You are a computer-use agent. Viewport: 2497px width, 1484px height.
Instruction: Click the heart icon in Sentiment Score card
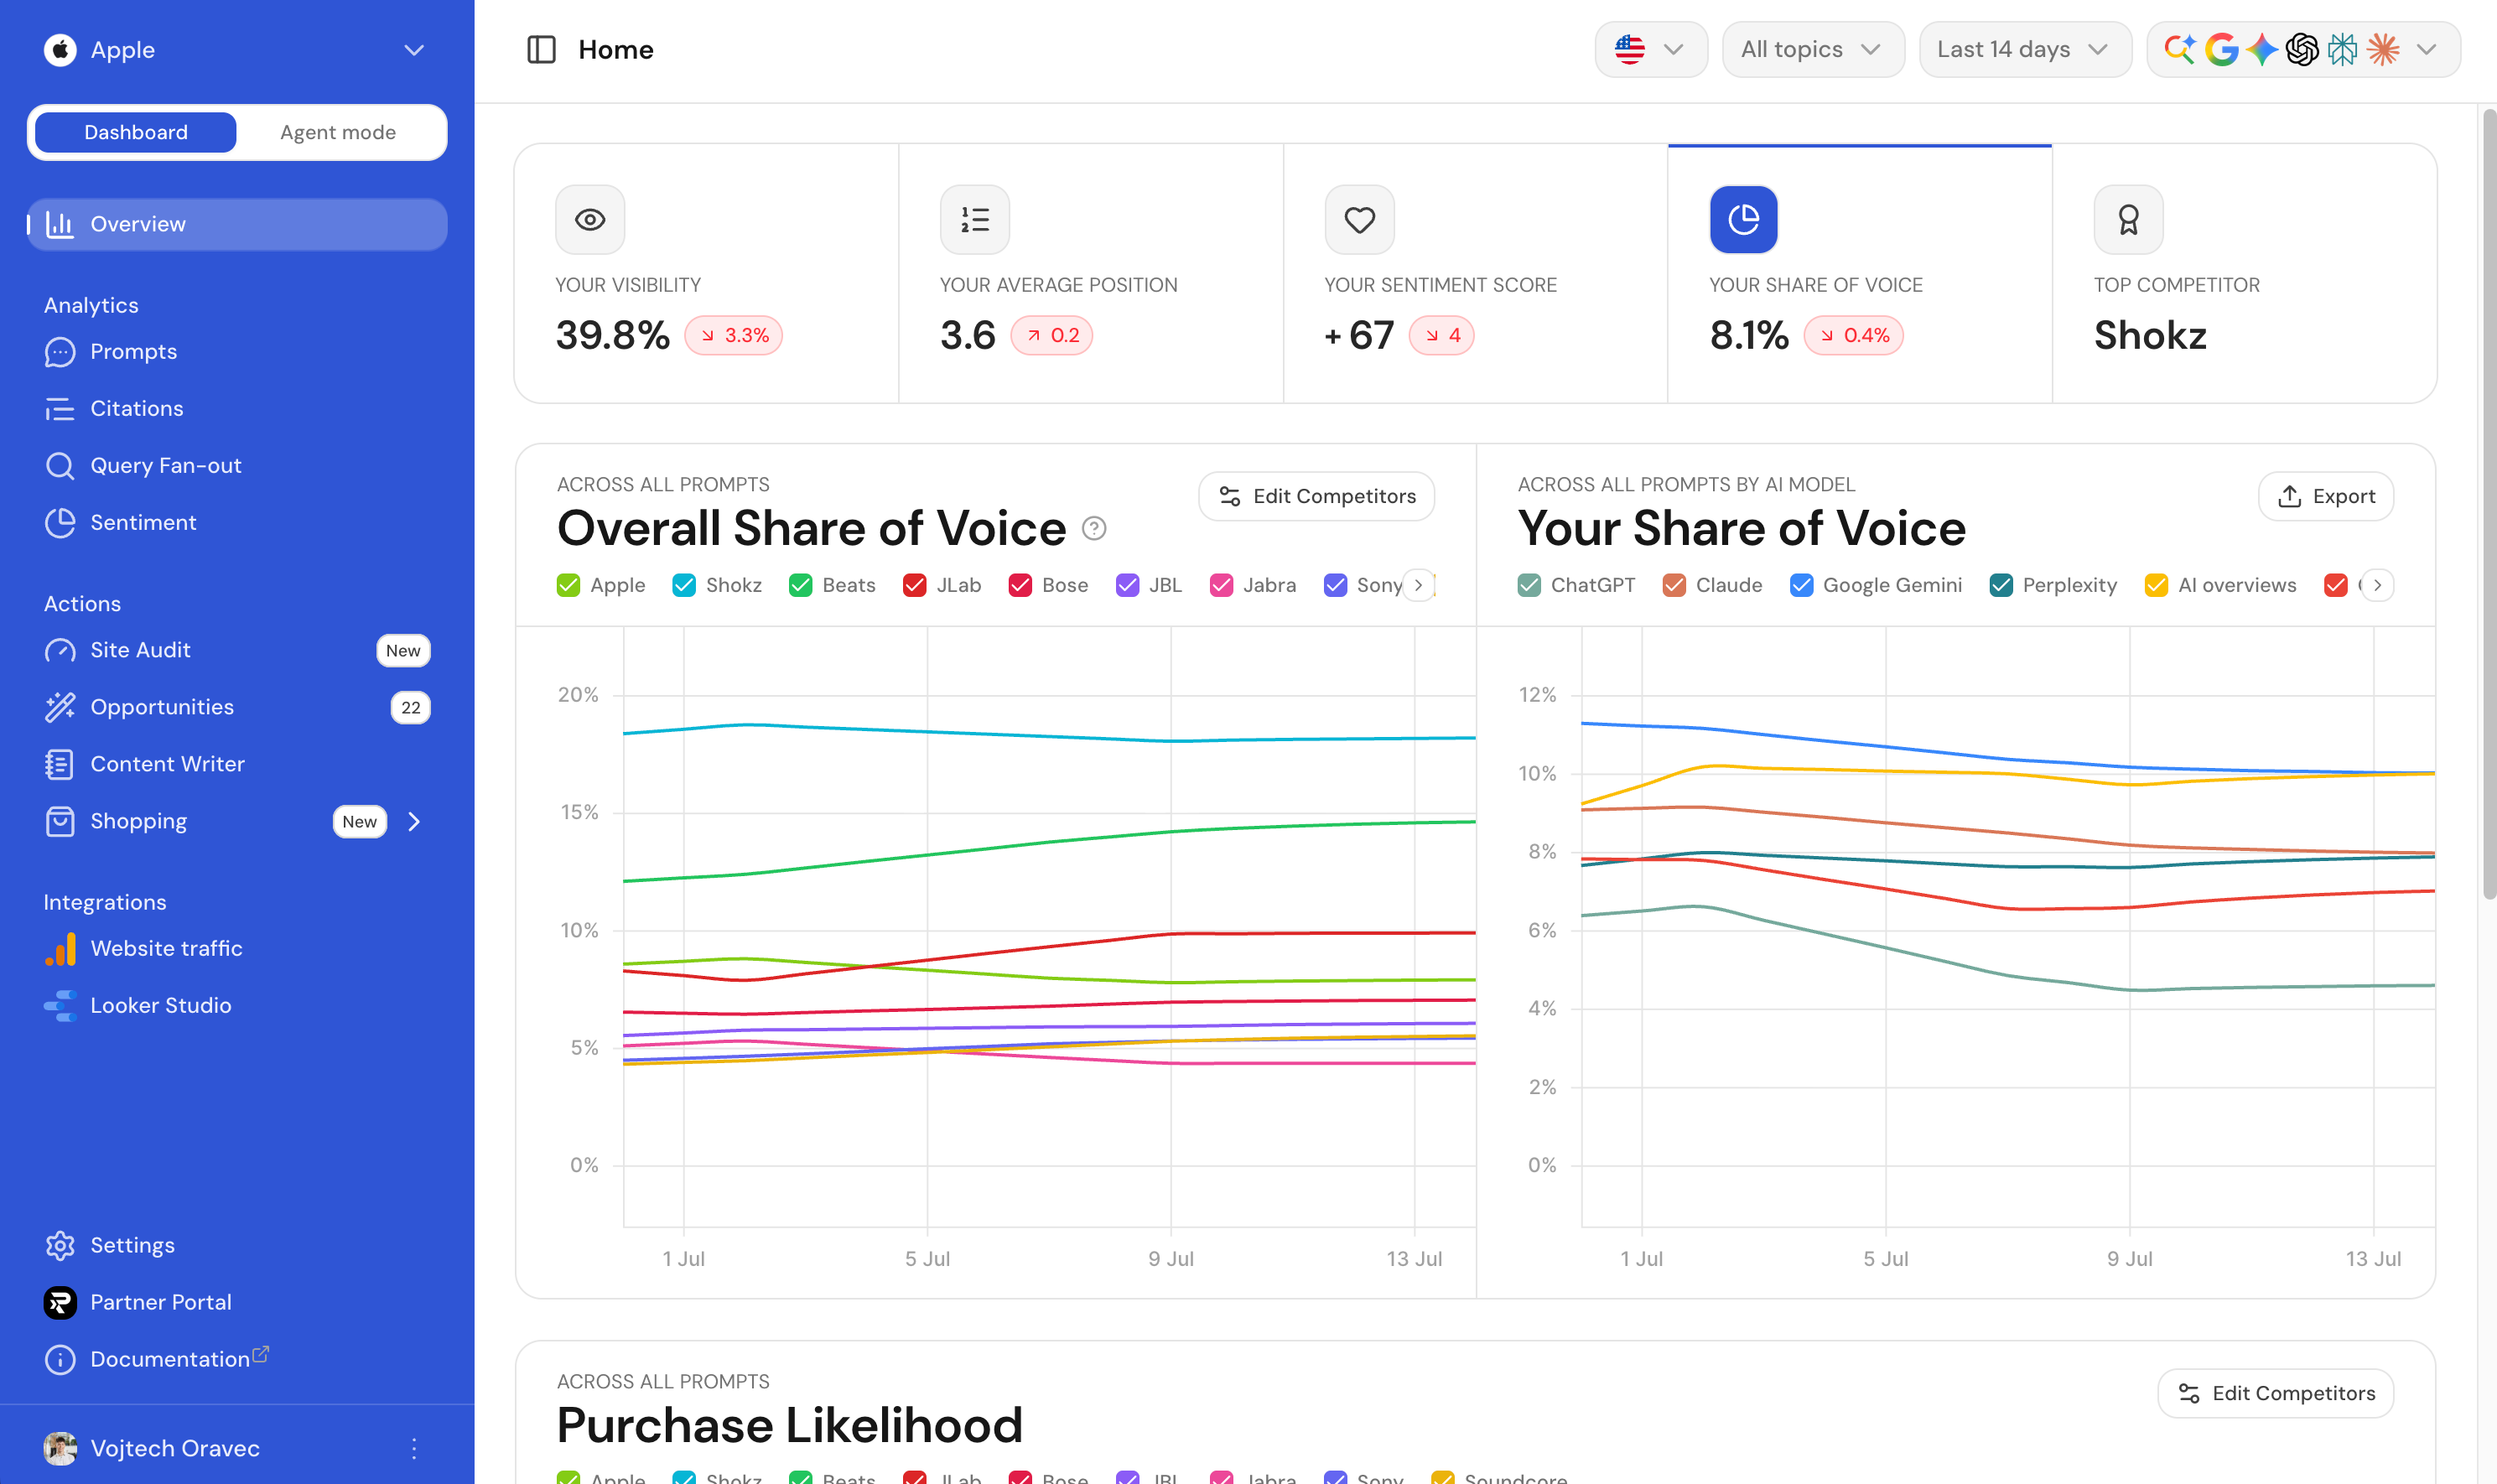click(1359, 219)
